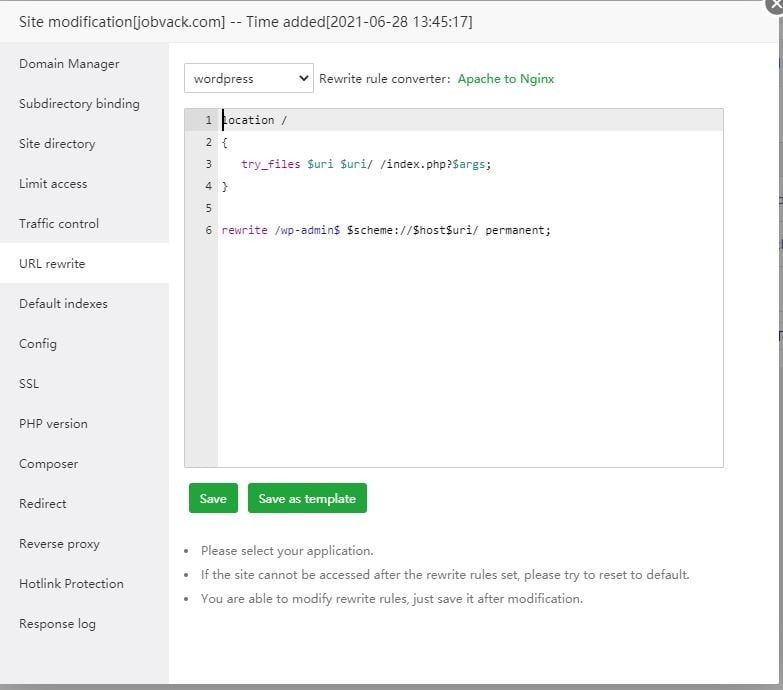Viewport: 783px width, 690px height.
Task: Open the SSL settings tab
Action: tap(29, 384)
